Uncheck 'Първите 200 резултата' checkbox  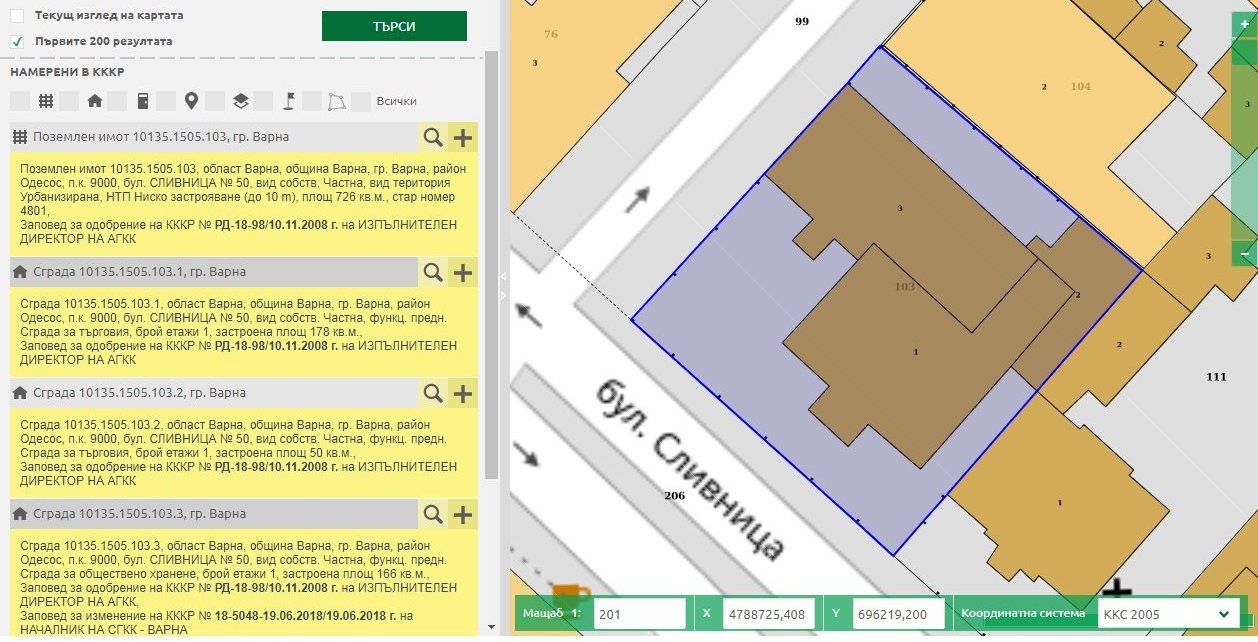17,41
